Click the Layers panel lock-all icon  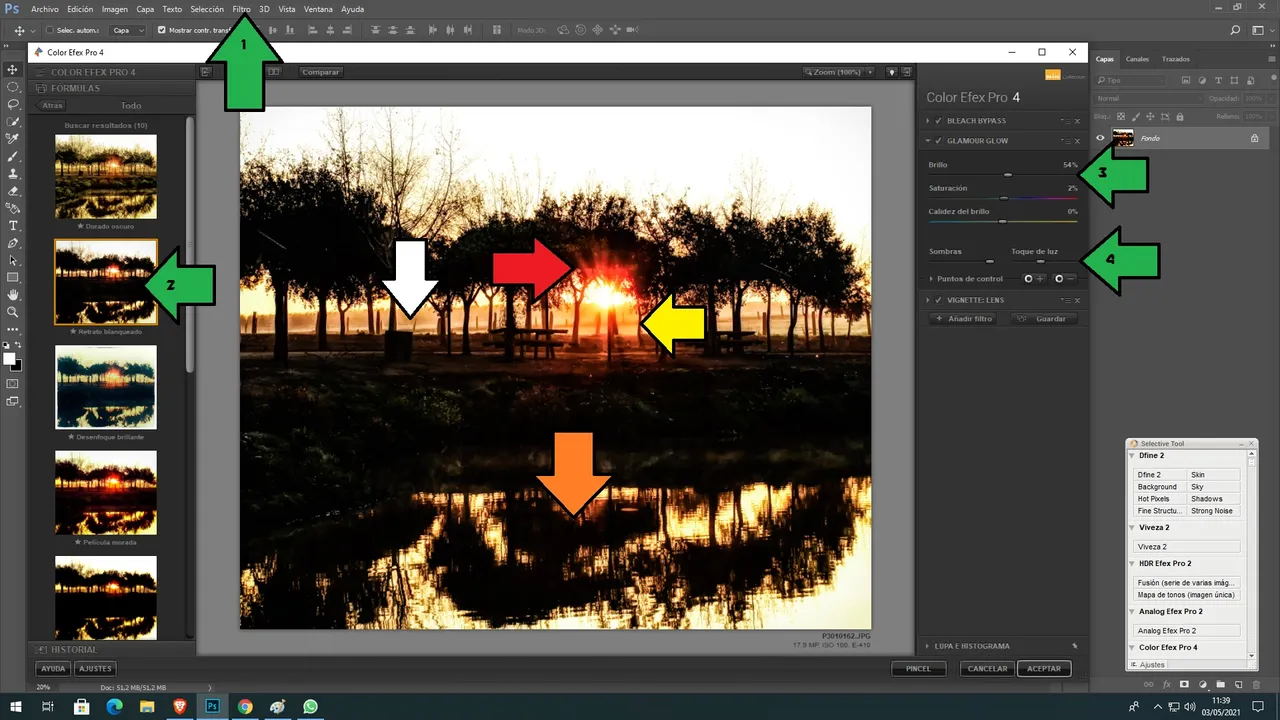[1179, 117]
